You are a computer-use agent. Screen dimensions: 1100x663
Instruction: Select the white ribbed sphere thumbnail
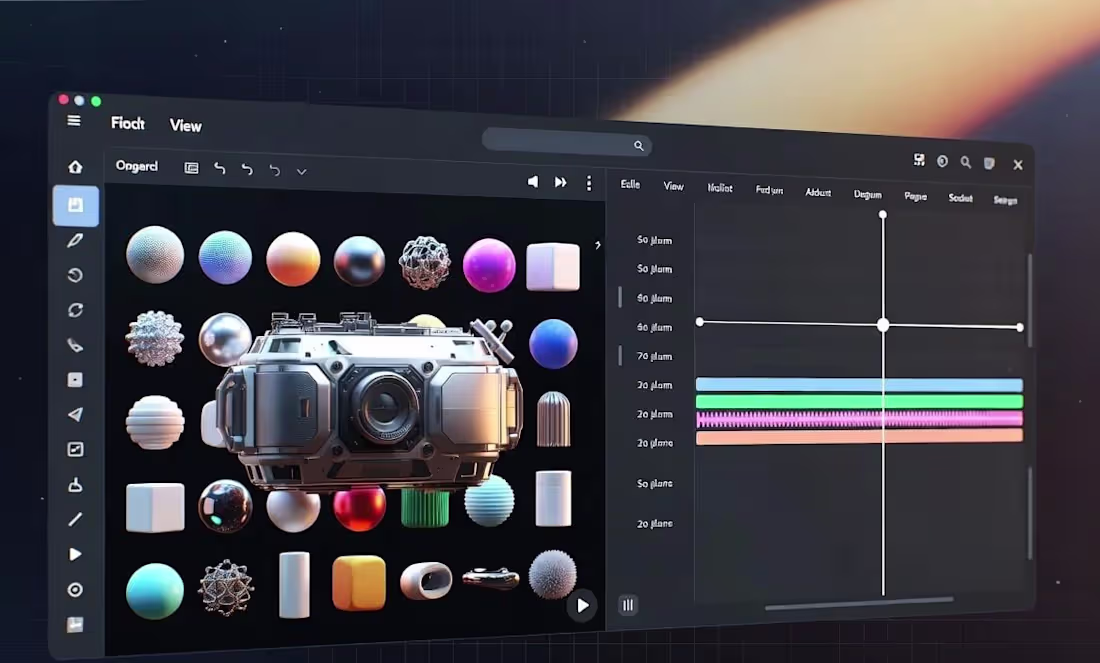click(x=155, y=422)
